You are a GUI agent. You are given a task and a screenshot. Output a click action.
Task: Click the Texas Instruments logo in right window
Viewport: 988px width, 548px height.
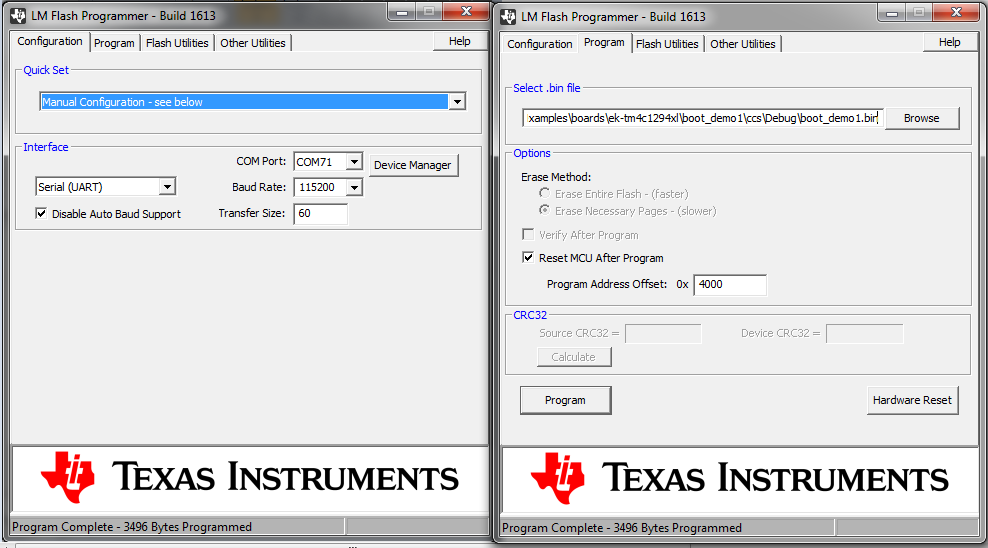(740, 478)
